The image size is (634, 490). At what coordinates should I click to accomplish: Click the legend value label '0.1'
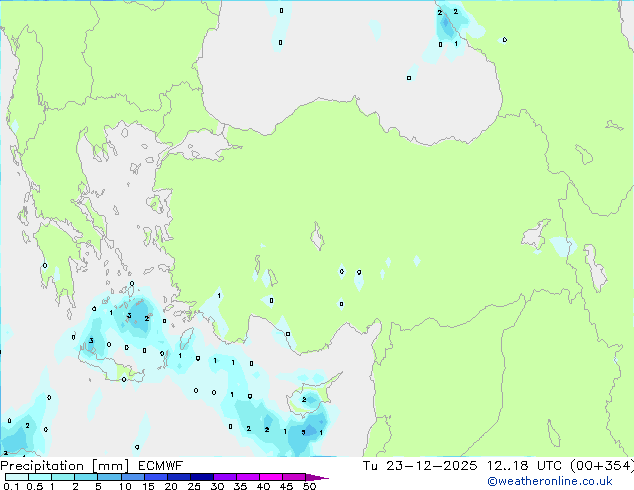click(11, 486)
